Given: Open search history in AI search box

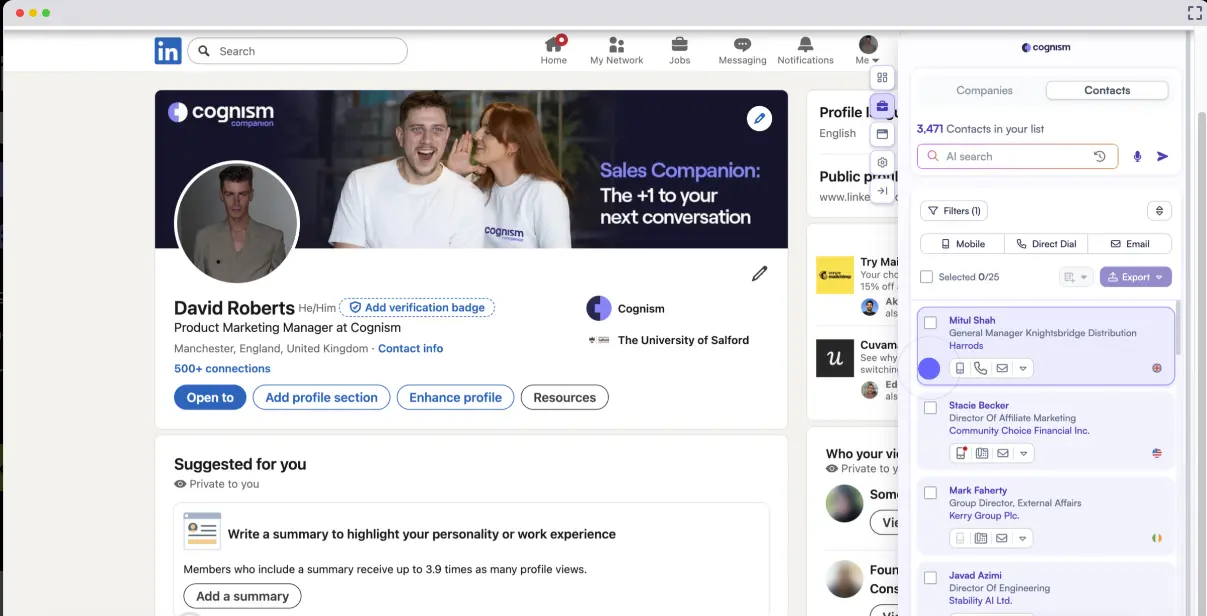Looking at the screenshot, I should click(x=1099, y=157).
